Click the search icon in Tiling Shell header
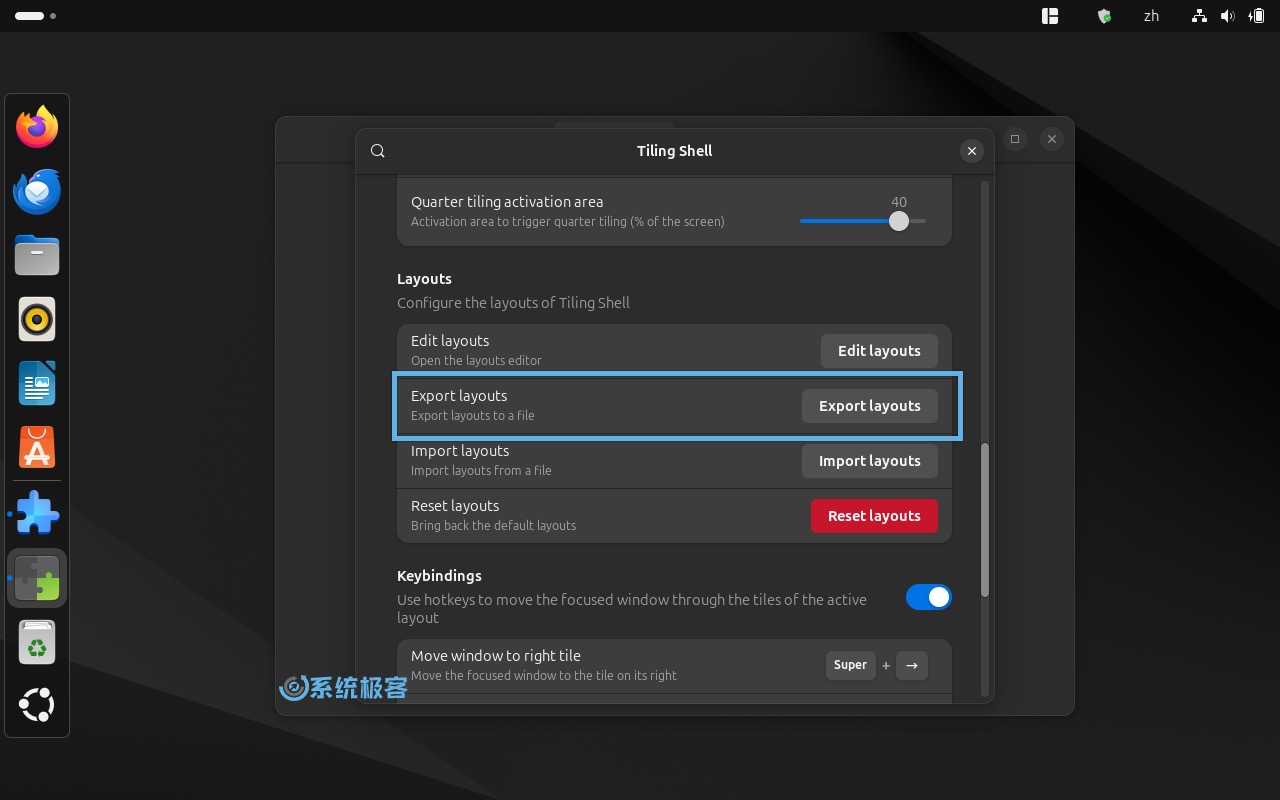The height and width of the screenshot is (800, 1280). pos(377,151)
